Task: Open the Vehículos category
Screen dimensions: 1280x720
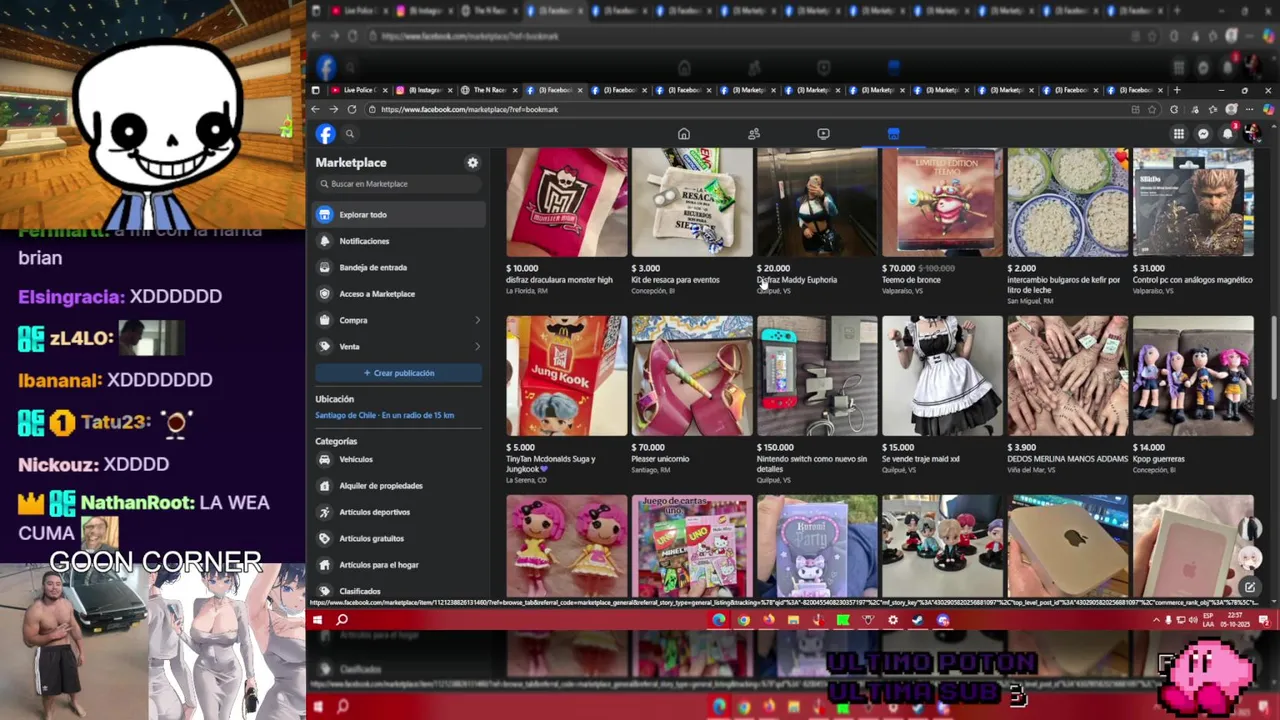Action: [x=398, y=459]
